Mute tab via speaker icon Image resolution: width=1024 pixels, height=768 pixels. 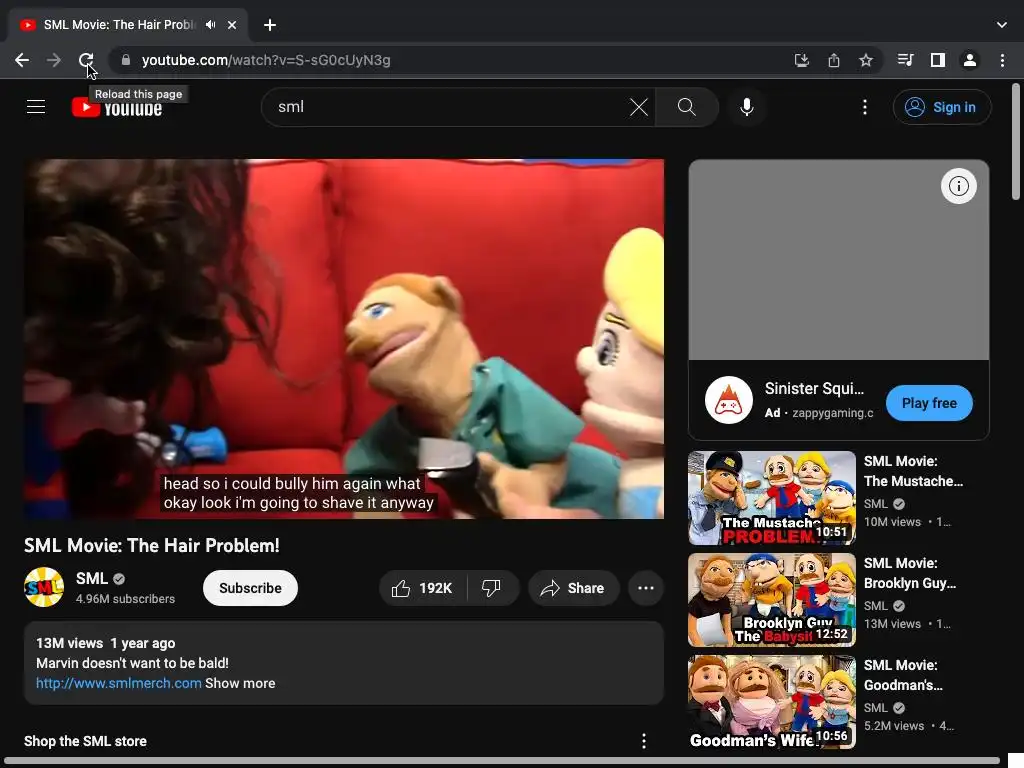(210, 25)
